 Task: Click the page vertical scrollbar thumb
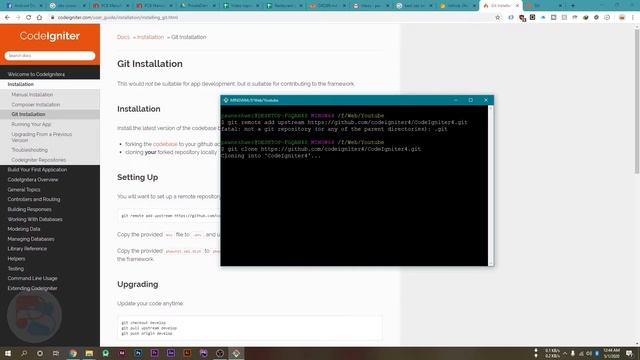pyautogui.click(x=637, y=102)
